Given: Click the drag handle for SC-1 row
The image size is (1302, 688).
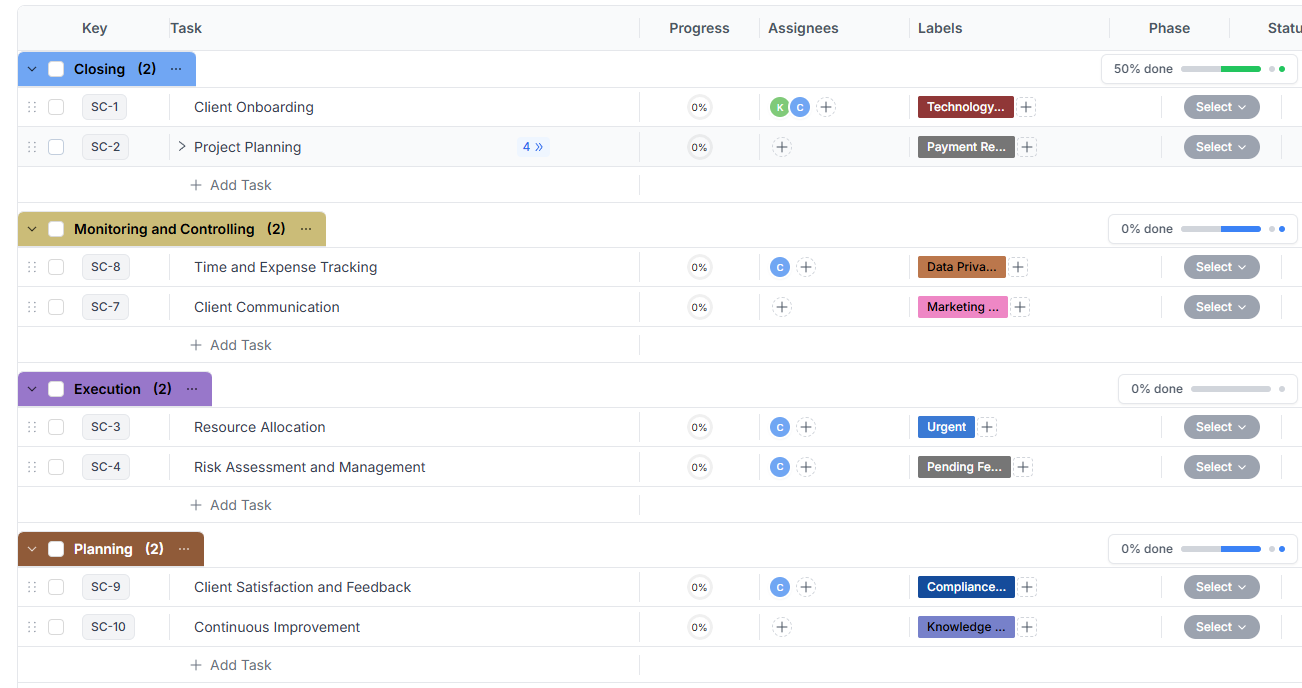Looking at the screenshot, I should [x=32, y=107].
